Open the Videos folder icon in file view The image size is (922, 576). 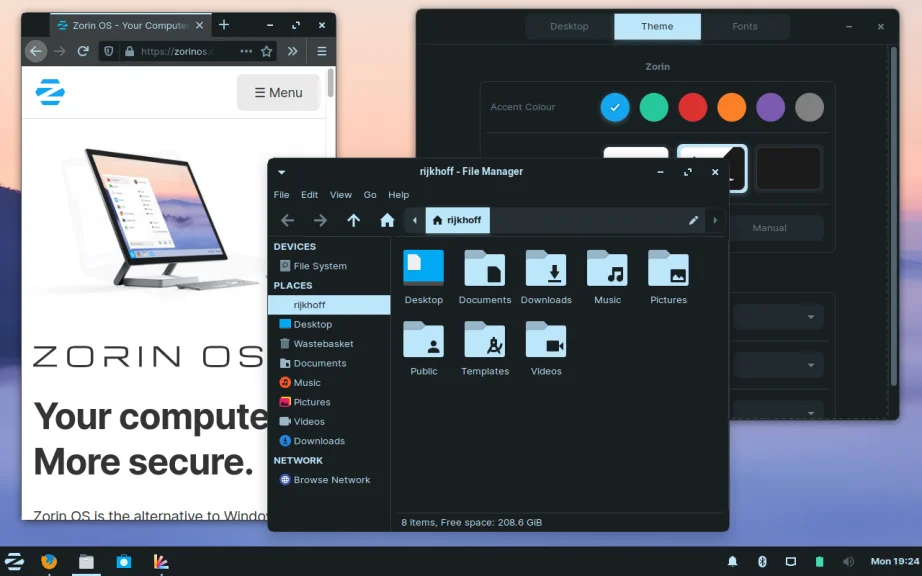point(546,339)
